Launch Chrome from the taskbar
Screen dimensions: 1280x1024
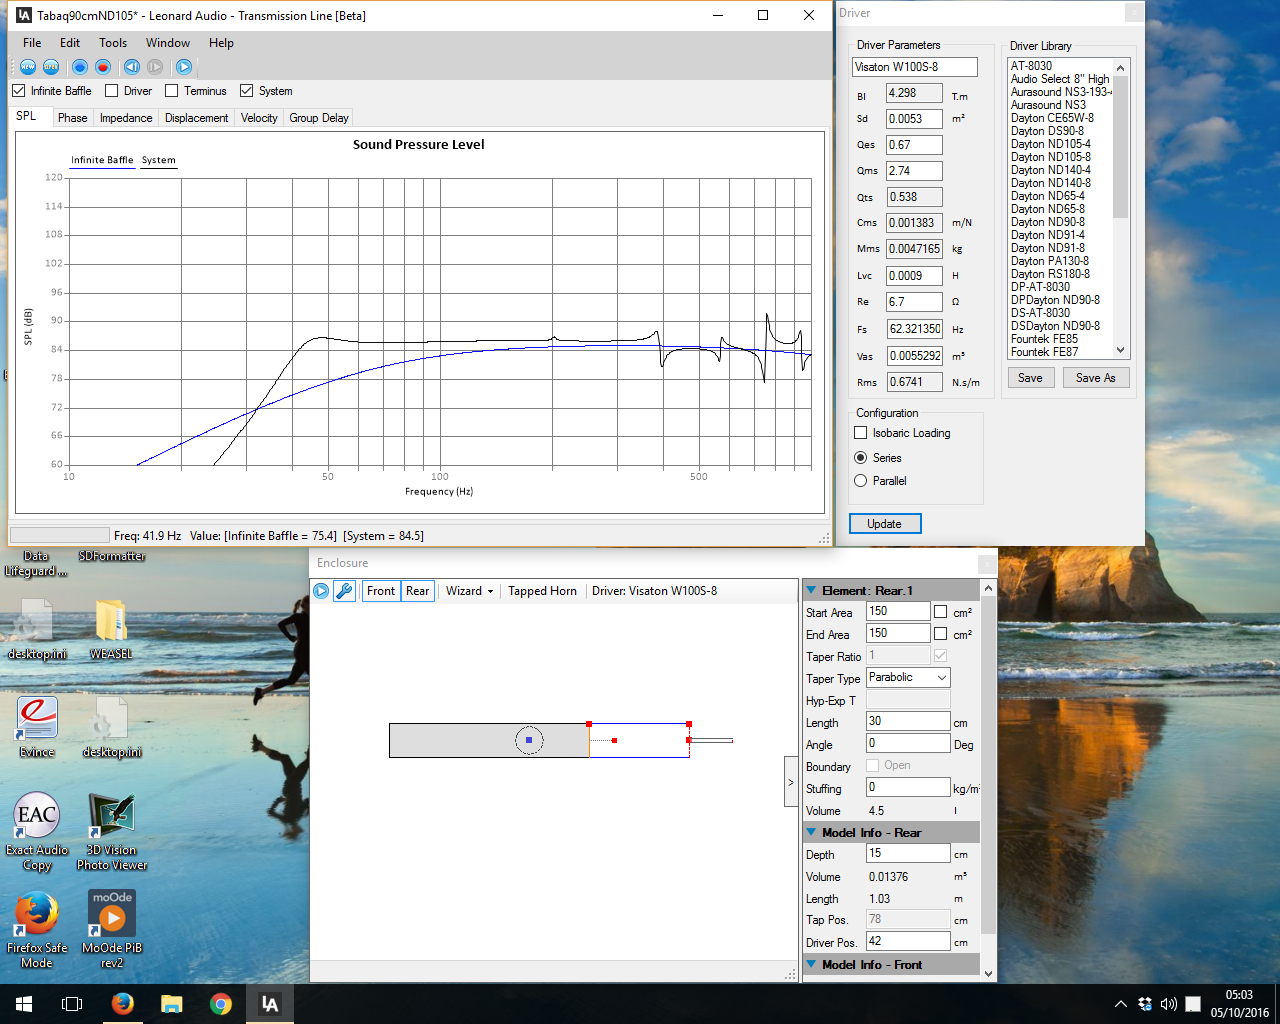[x=221, y=1004]
